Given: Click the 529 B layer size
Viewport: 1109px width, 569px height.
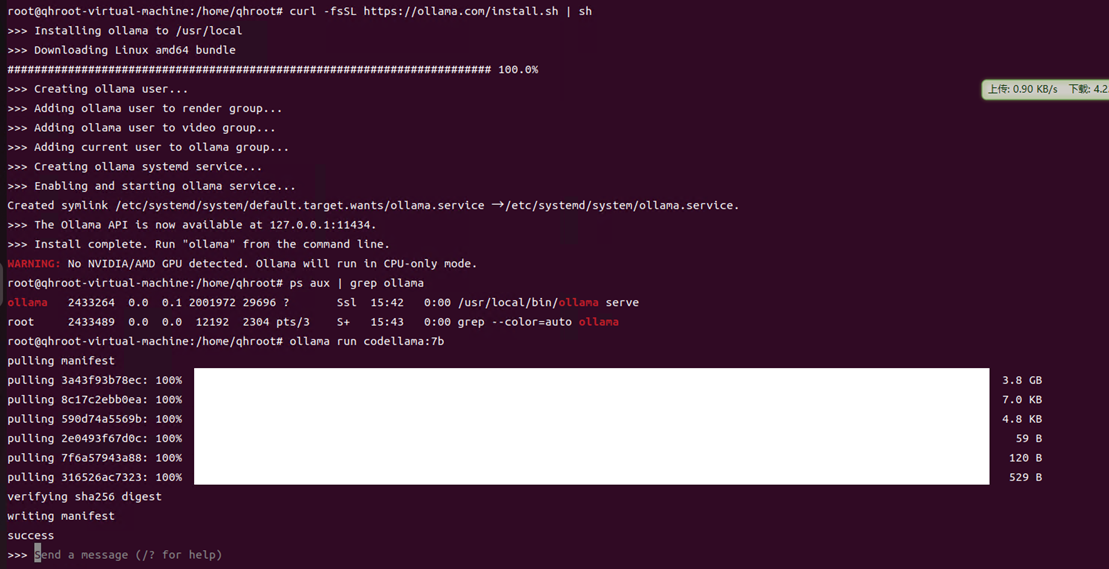Looking at the screenshot, I should pyautogui.click(x=1025, y=477).
